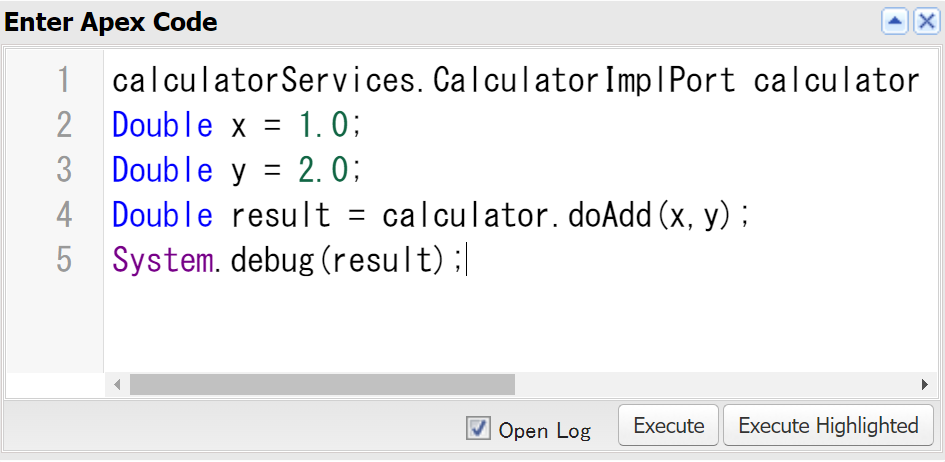This screenshot has width=945, height=462.
Task: Place cursor on the value 1.0
Action: (324, 125)
